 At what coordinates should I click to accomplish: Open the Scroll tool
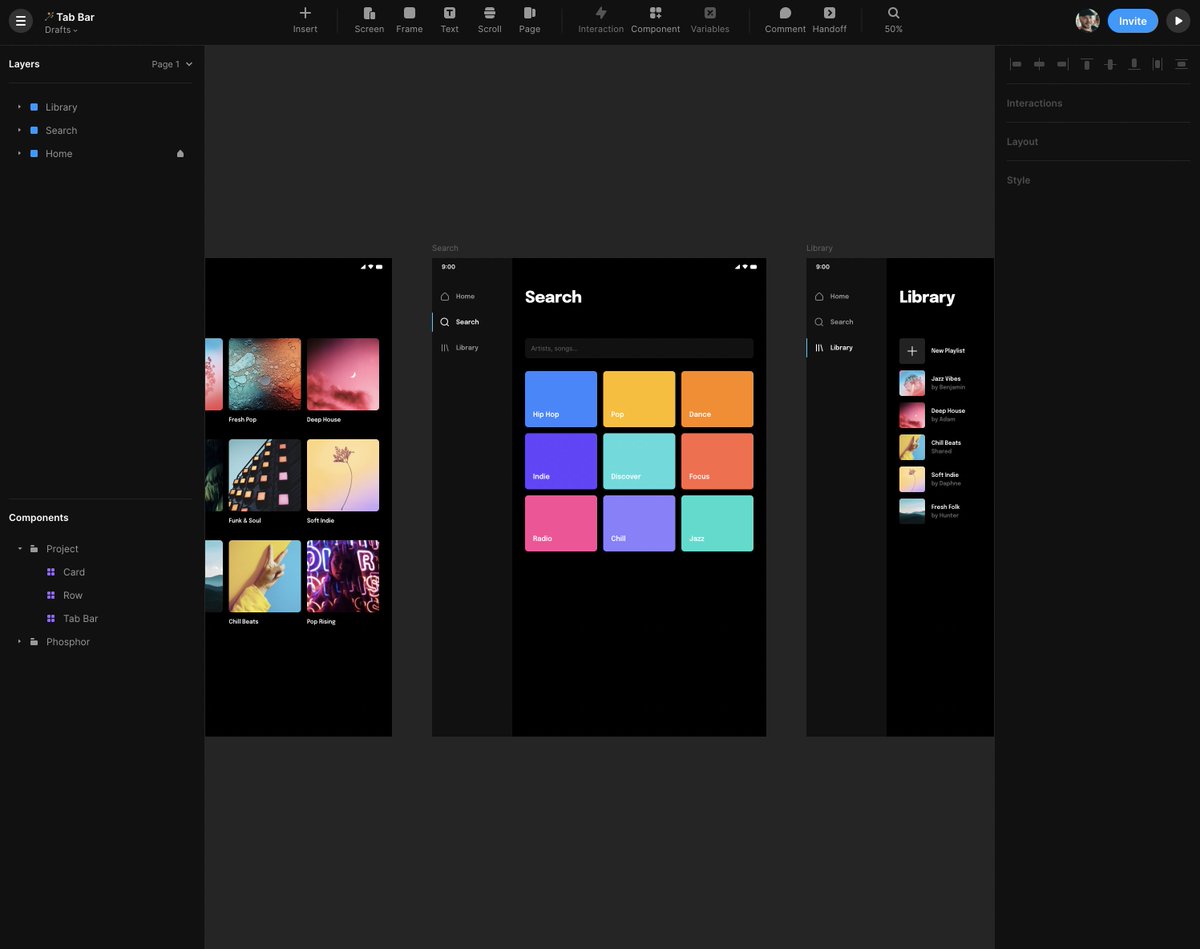[x=489, y=20]
